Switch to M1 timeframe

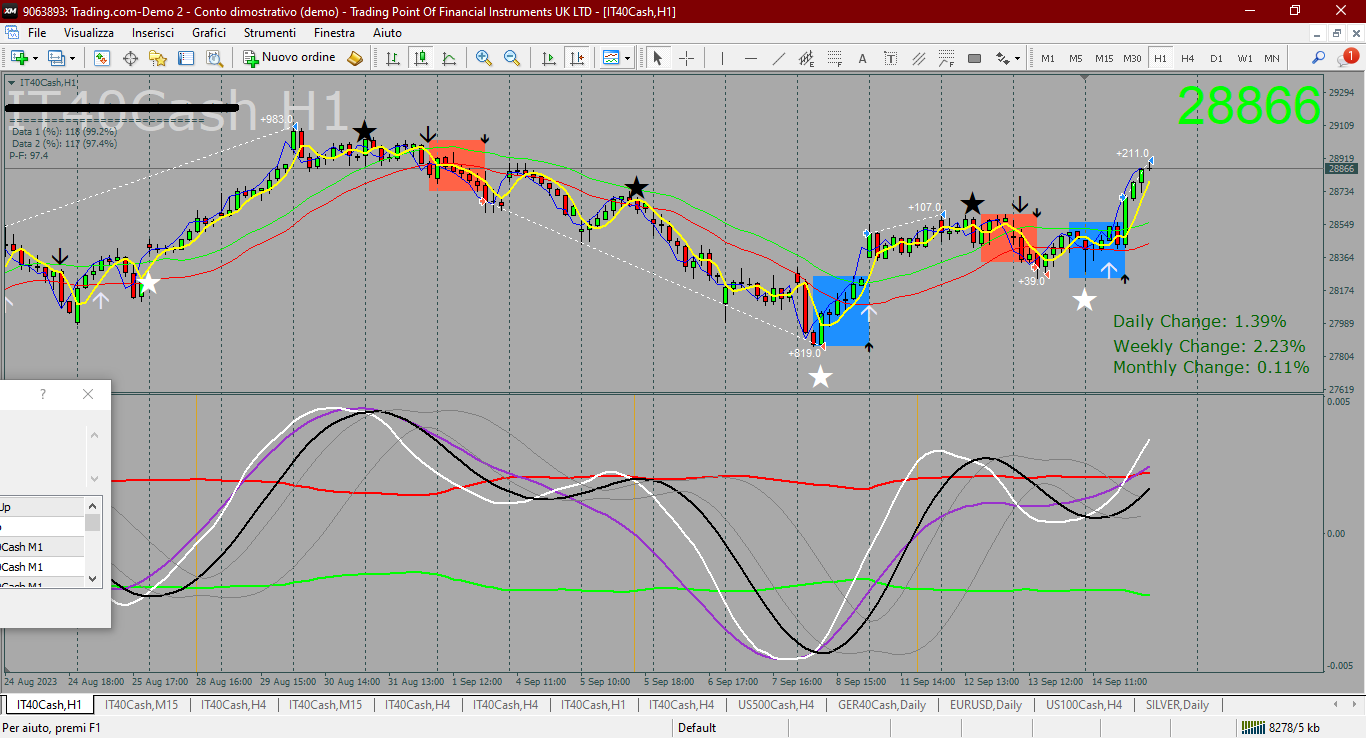pos(1048,58)
